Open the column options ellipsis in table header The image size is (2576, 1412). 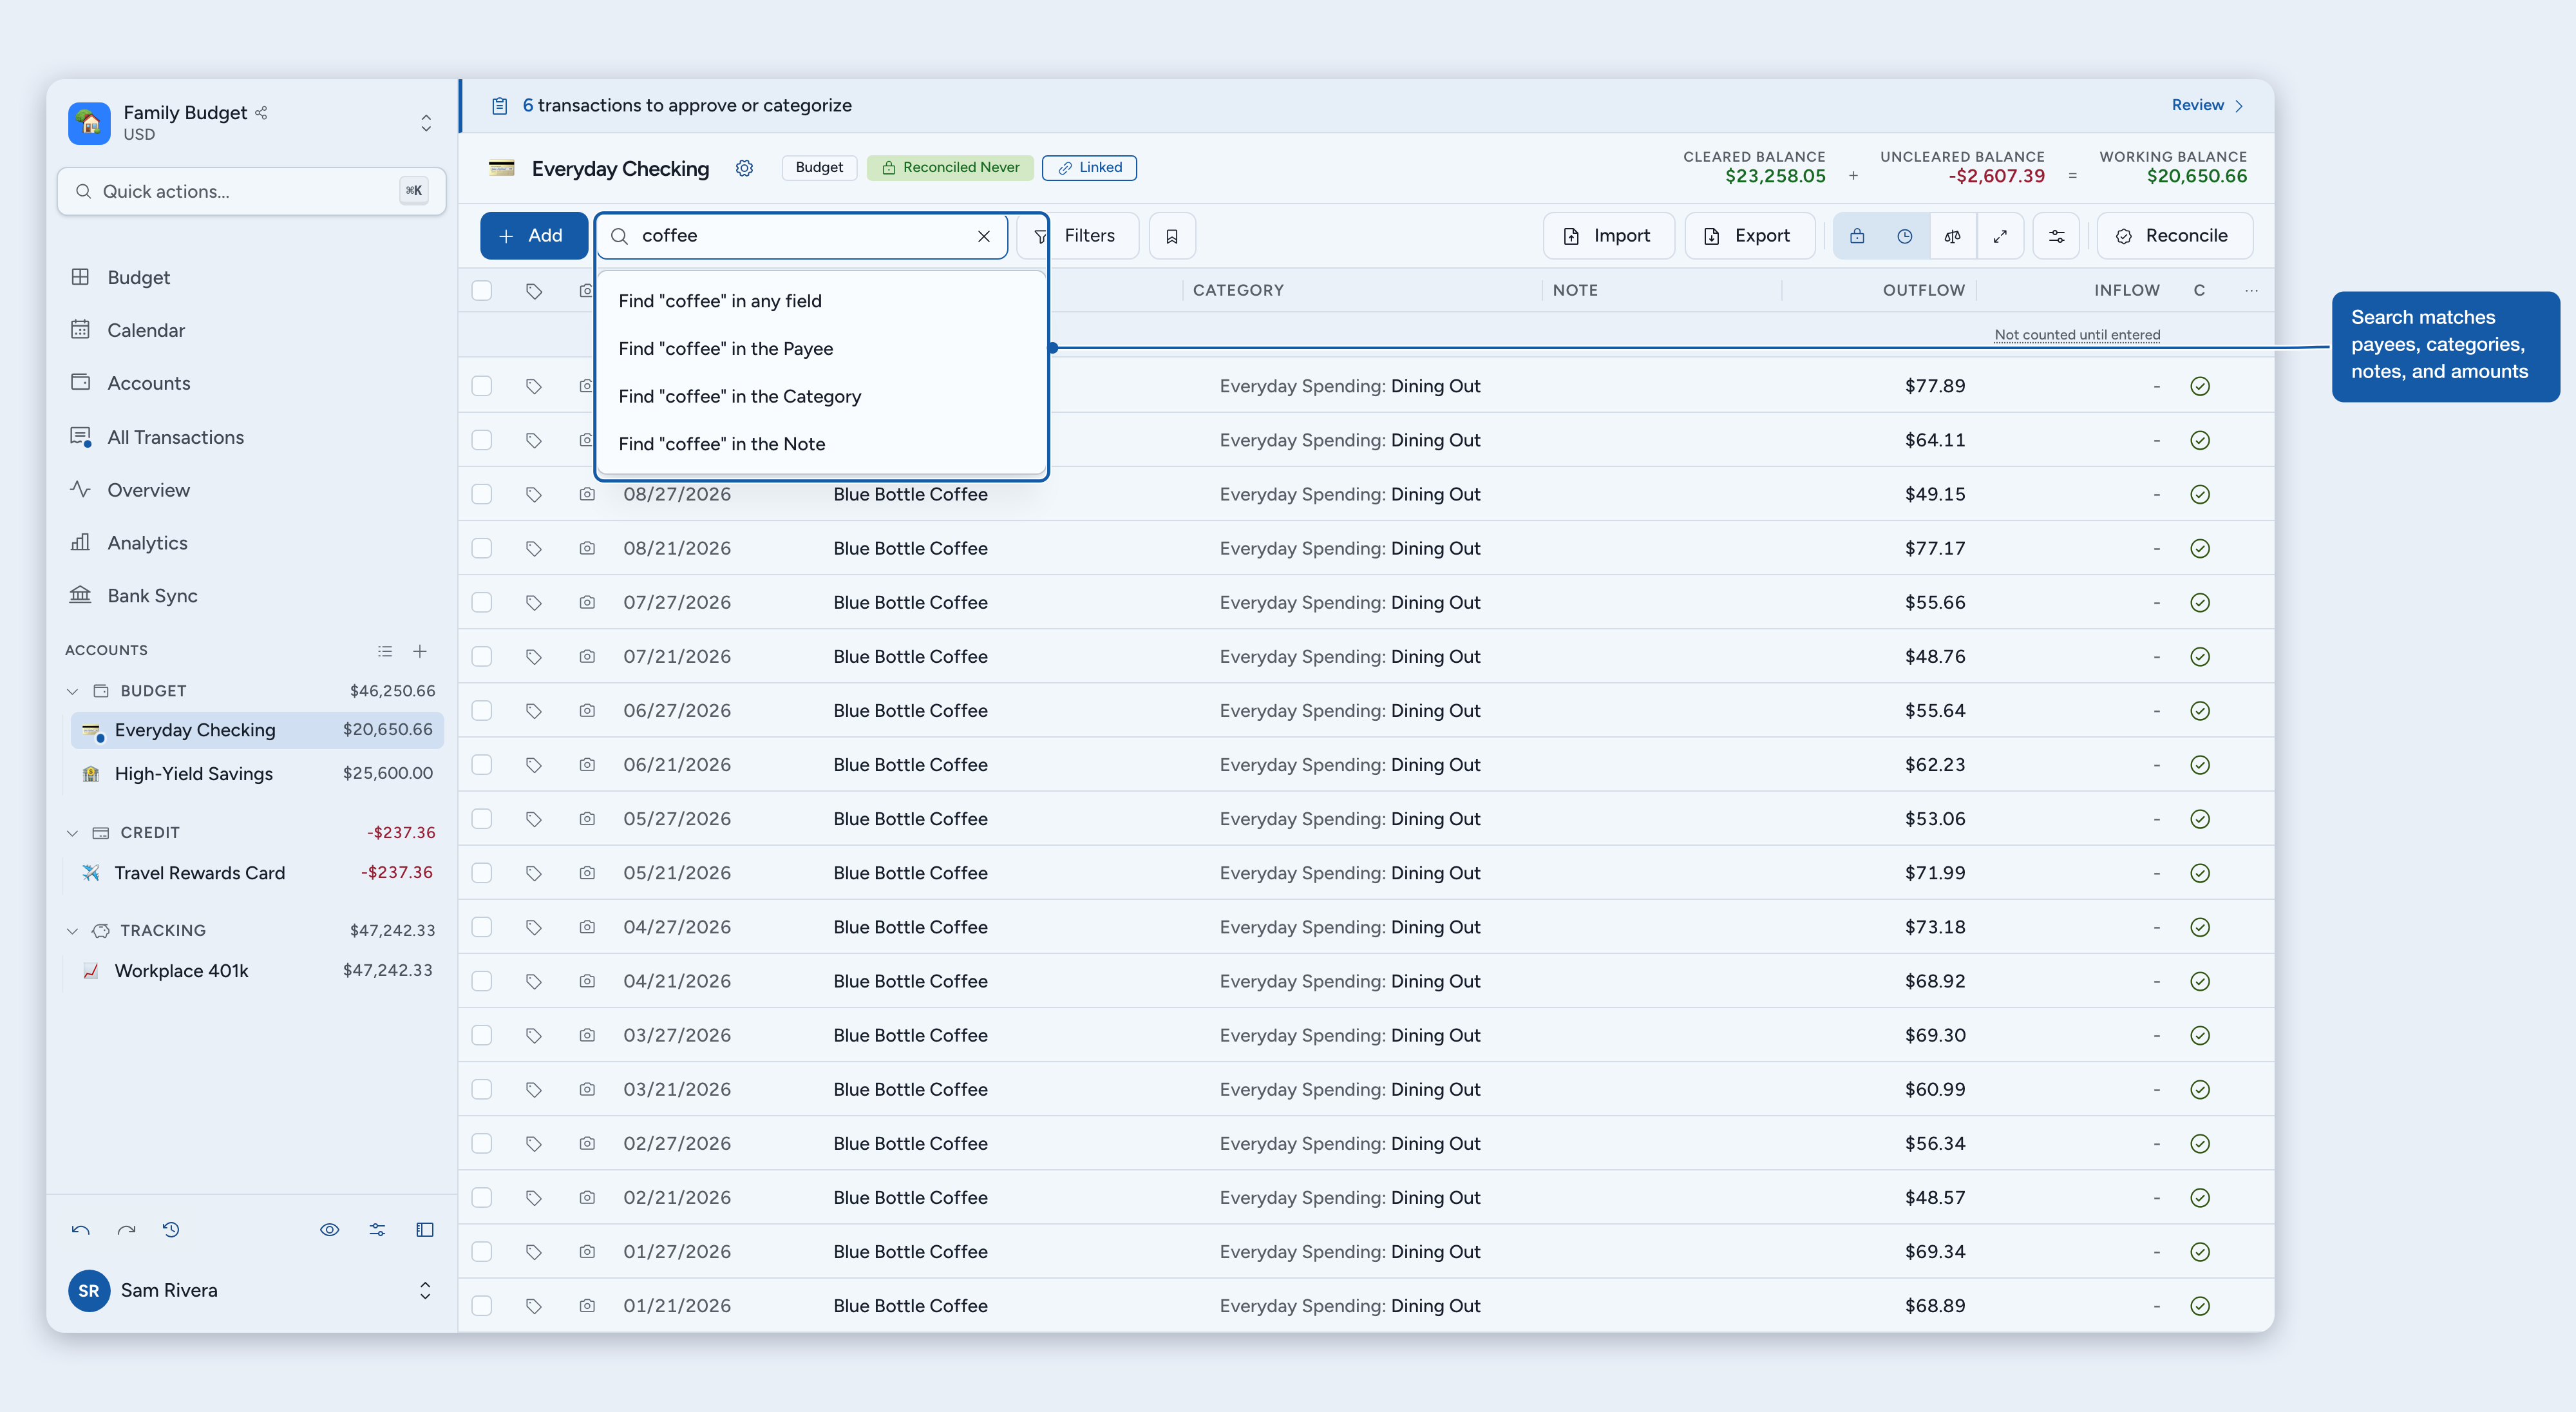coord(2251,290)
